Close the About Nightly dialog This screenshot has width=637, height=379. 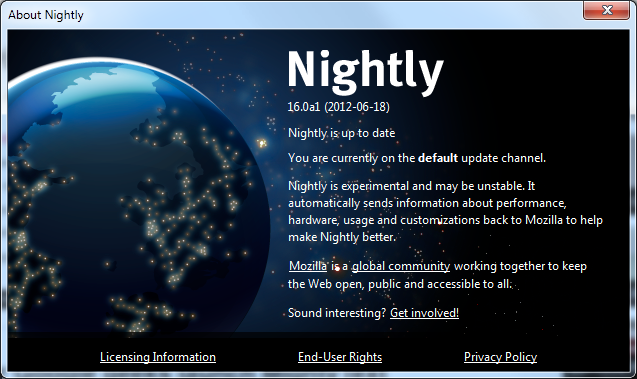pyautogui.click(x=607, y=10)
